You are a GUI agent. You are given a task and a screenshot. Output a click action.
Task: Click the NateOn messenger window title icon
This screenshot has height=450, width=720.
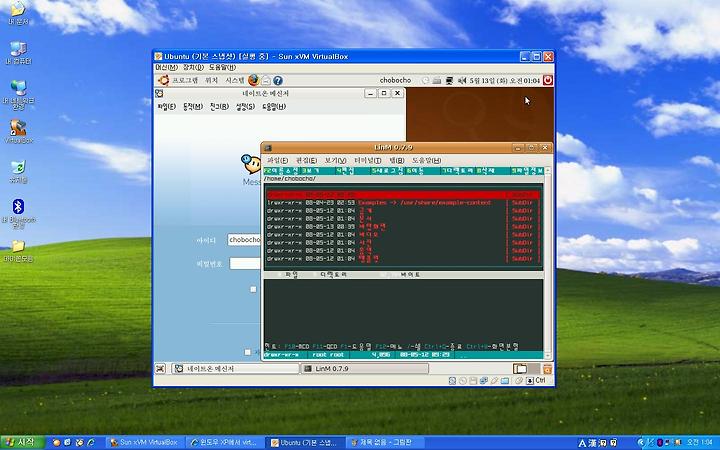point(159,93)
